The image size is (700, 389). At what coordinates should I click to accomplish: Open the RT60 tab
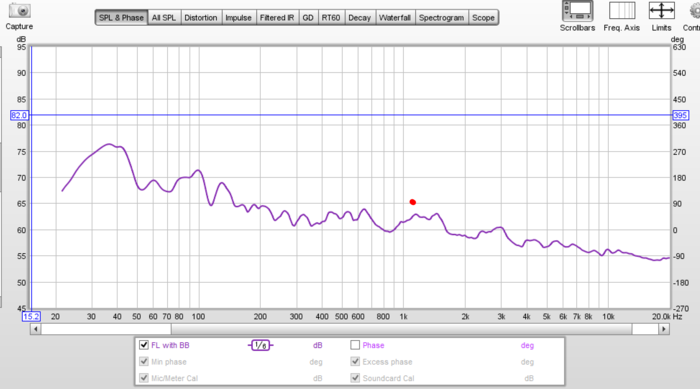[331, 18]
